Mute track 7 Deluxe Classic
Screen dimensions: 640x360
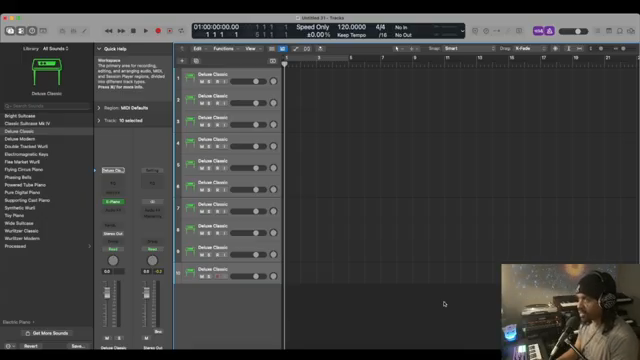(x=202, y=211)
